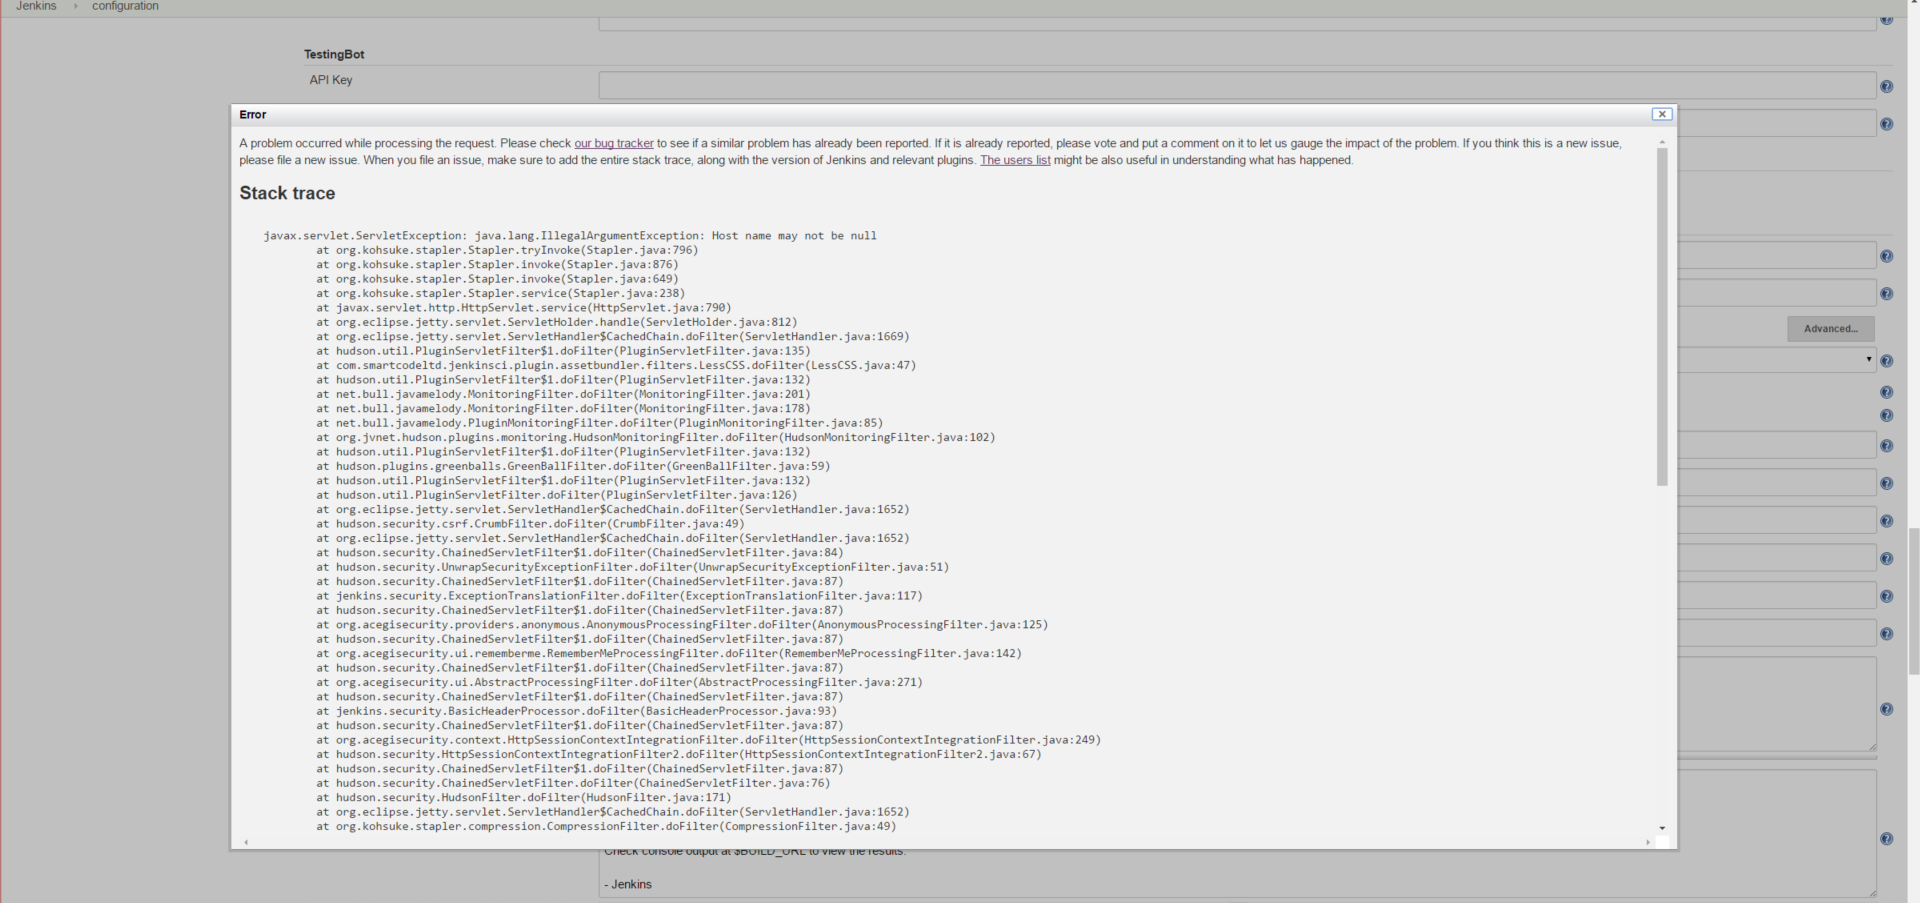The image size is (1920, 903).
Task: Click the dialog's scroll down arrow
Action: [x=1662, y=828]
